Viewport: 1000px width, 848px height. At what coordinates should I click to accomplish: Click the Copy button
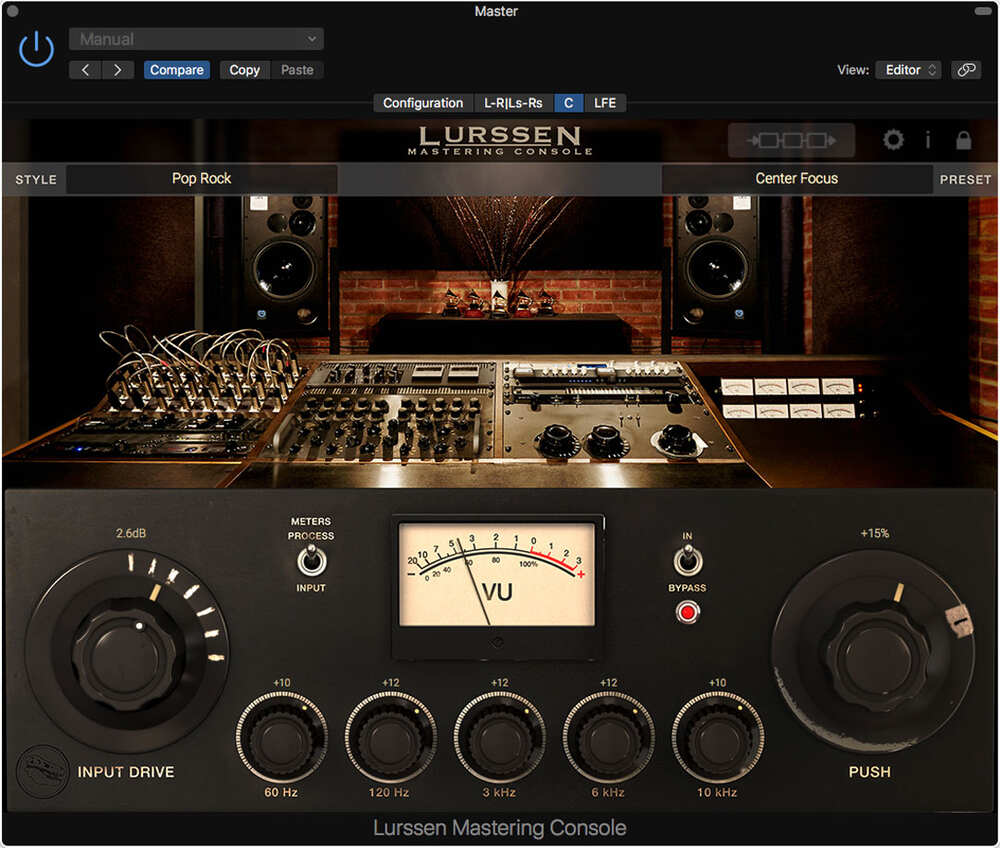point(244,70)
